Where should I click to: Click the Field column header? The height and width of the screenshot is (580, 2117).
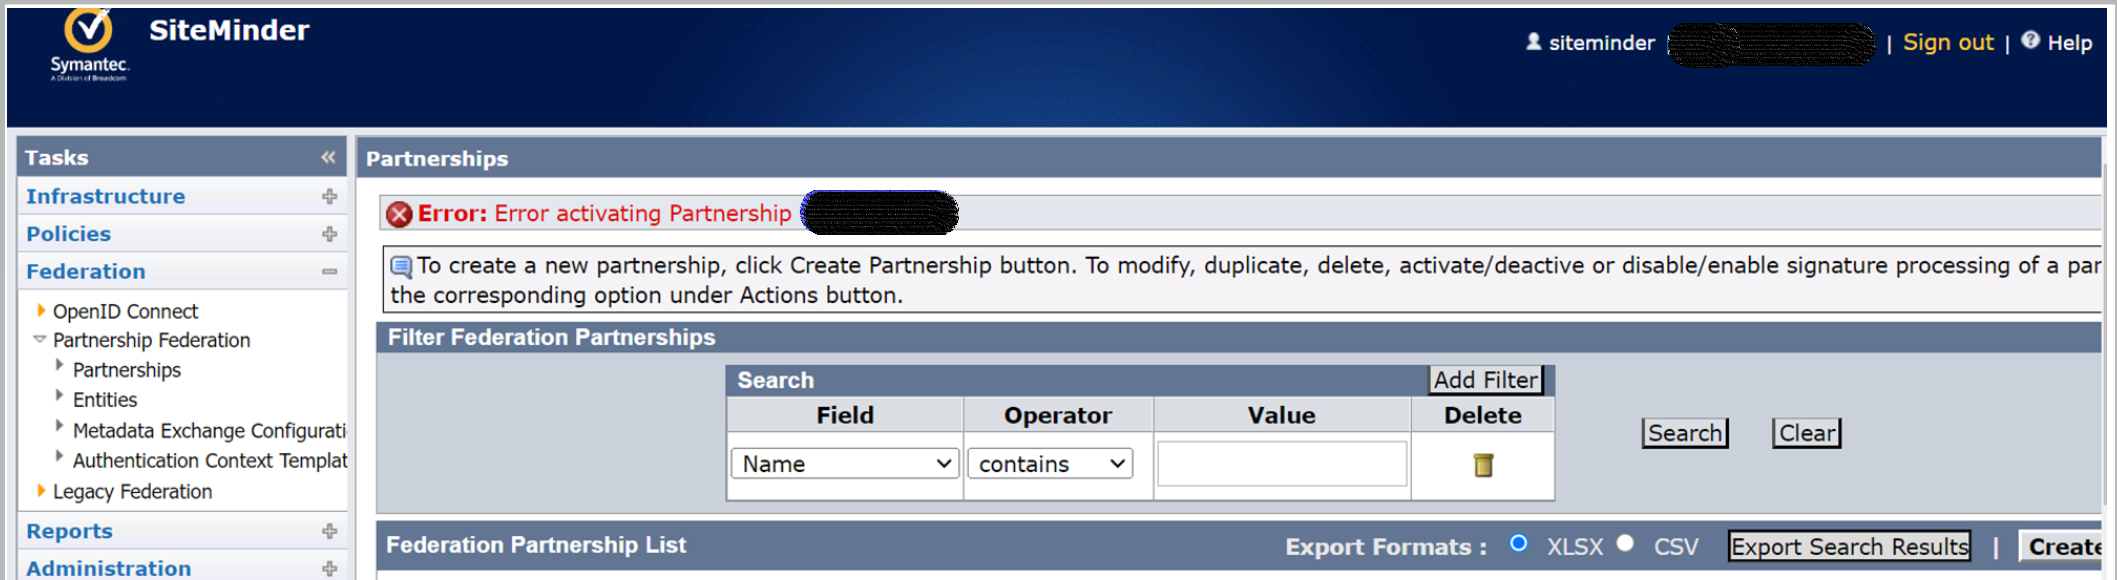tap(845, 415)
